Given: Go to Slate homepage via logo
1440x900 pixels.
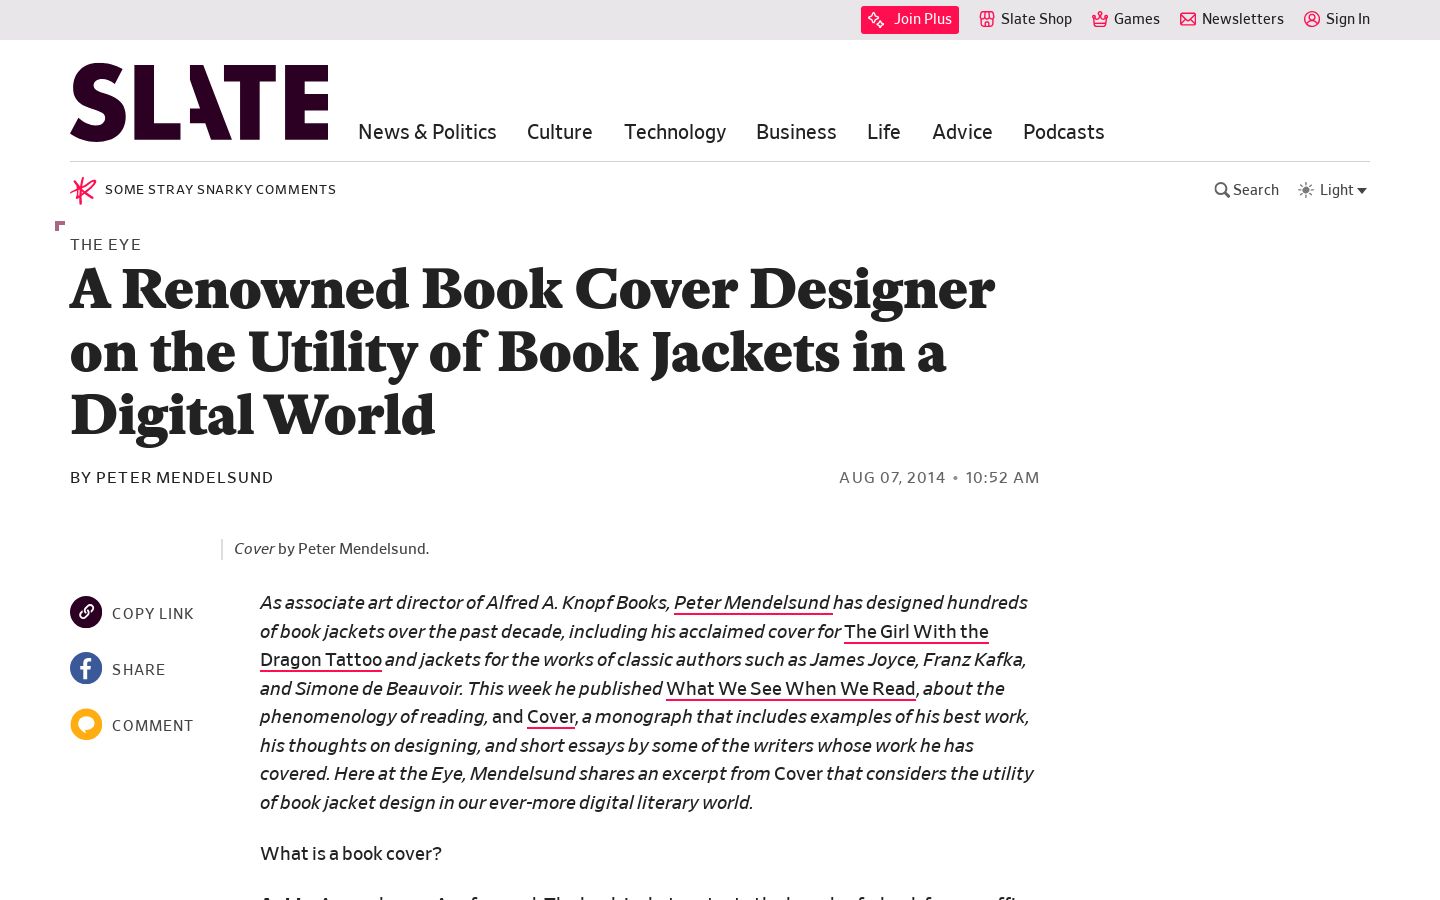Looking at the screenshot, I should pyautogui.click(x=199, y=102).
